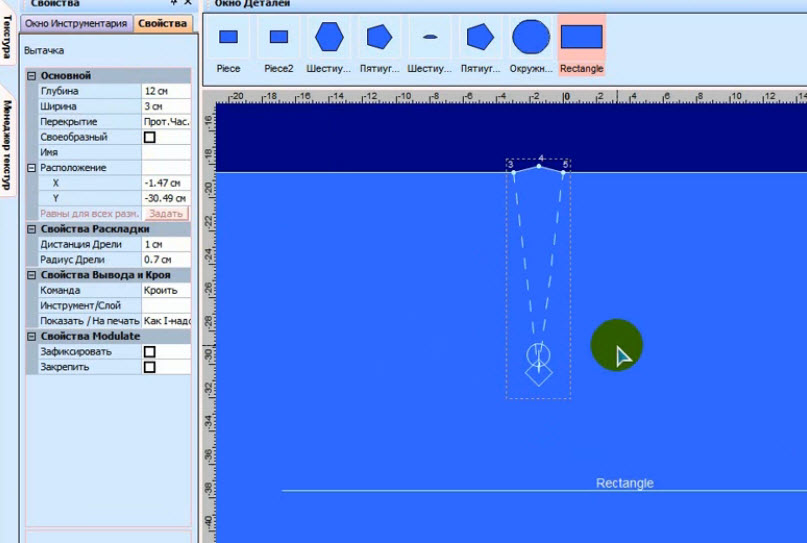This screenshot has width=807, height=543.
Task: Select the small flat ellipse Шестиу... thumbnail
Action: (x=430, y=45)
